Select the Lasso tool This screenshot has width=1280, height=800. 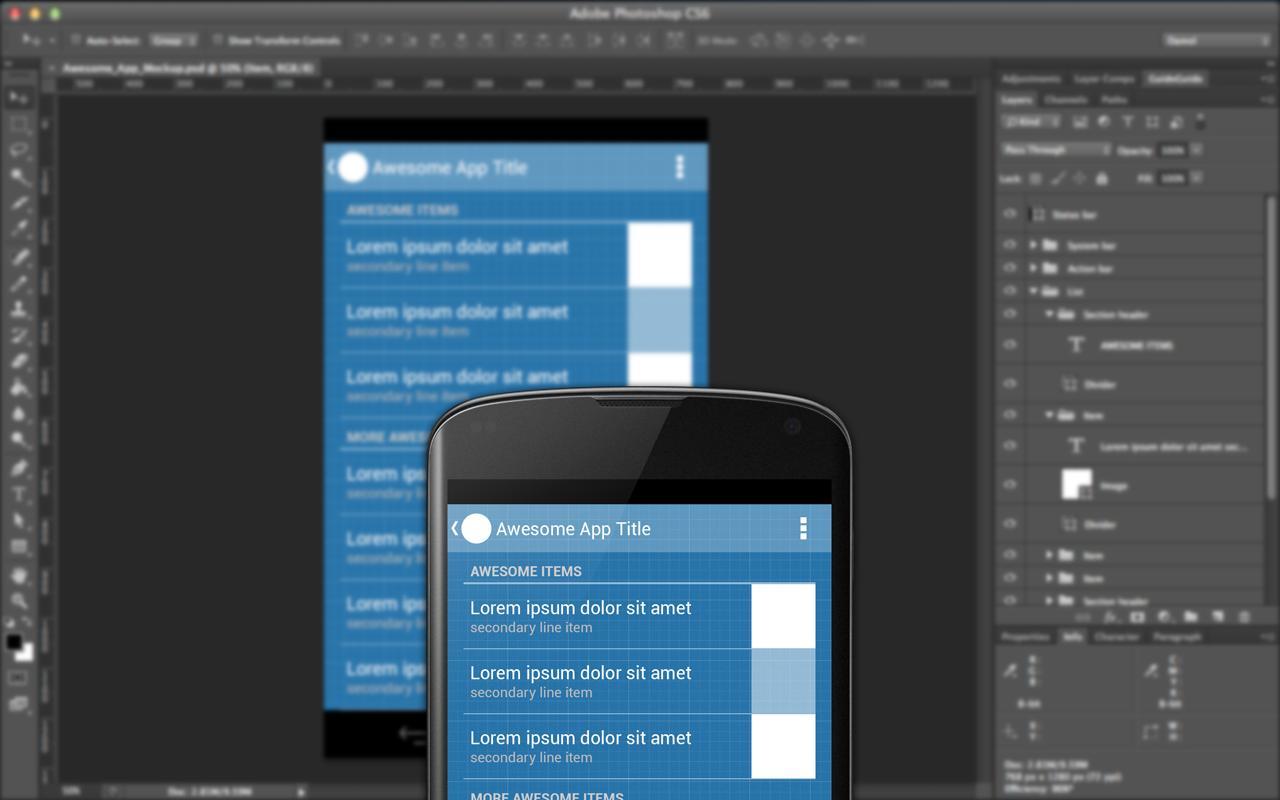(19, 150)
